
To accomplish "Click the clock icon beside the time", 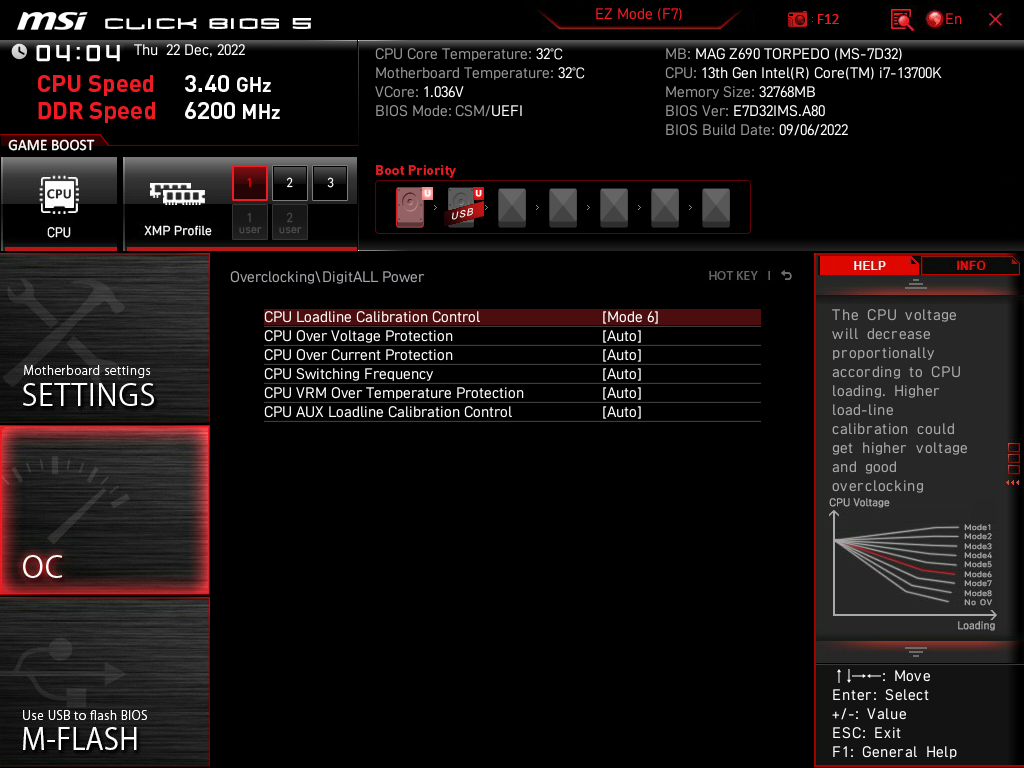I will click(20, 51).
